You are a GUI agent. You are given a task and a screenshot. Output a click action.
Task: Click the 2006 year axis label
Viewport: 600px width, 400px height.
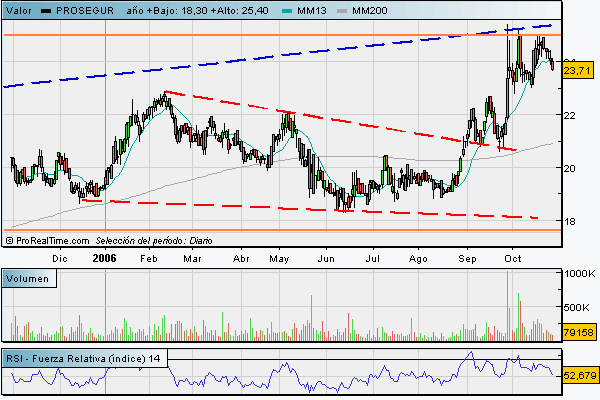tap(104, 258)
